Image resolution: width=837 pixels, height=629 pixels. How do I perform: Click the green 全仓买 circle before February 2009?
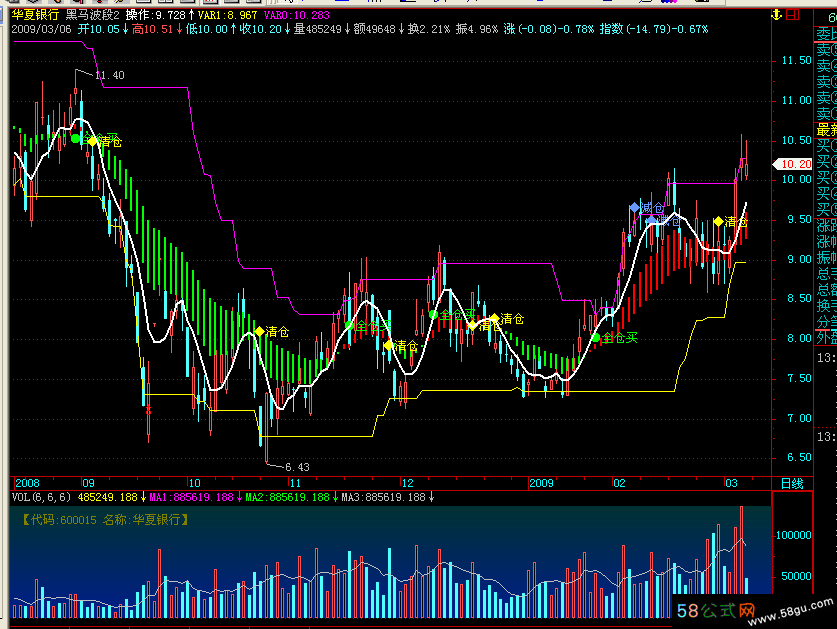(596, 337)
